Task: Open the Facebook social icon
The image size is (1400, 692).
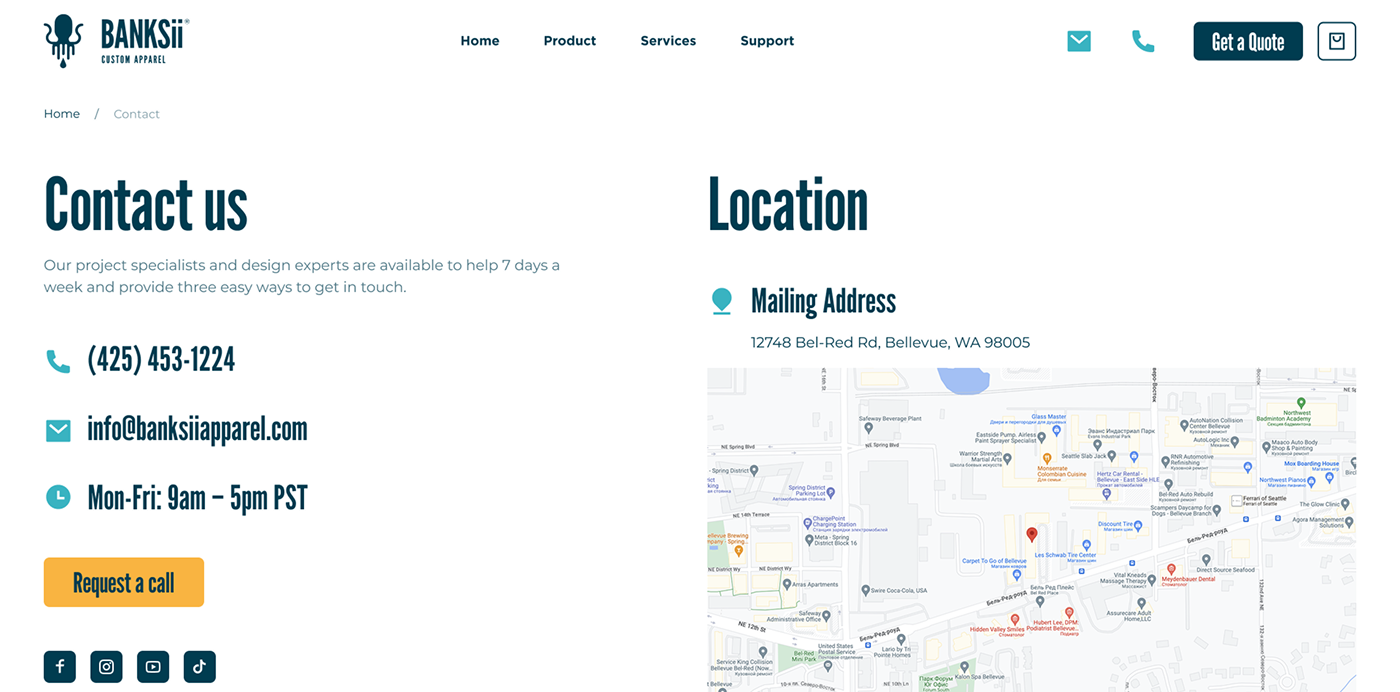Action: [60, 667]
